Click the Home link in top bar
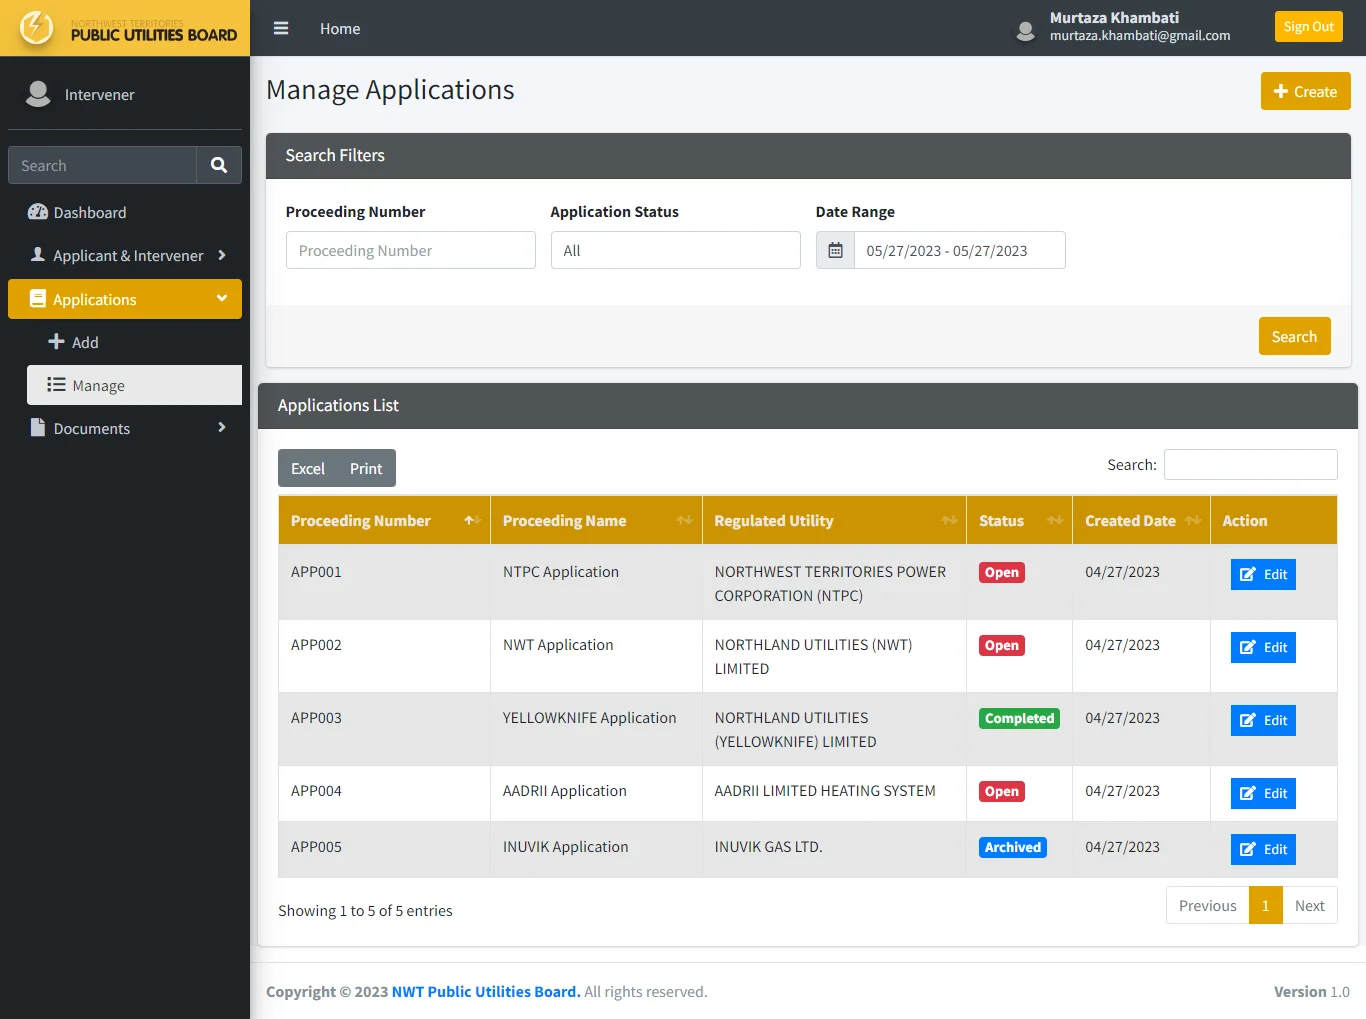The width and height of the screenshot is (1366, 1019). [x=340, y=28]
